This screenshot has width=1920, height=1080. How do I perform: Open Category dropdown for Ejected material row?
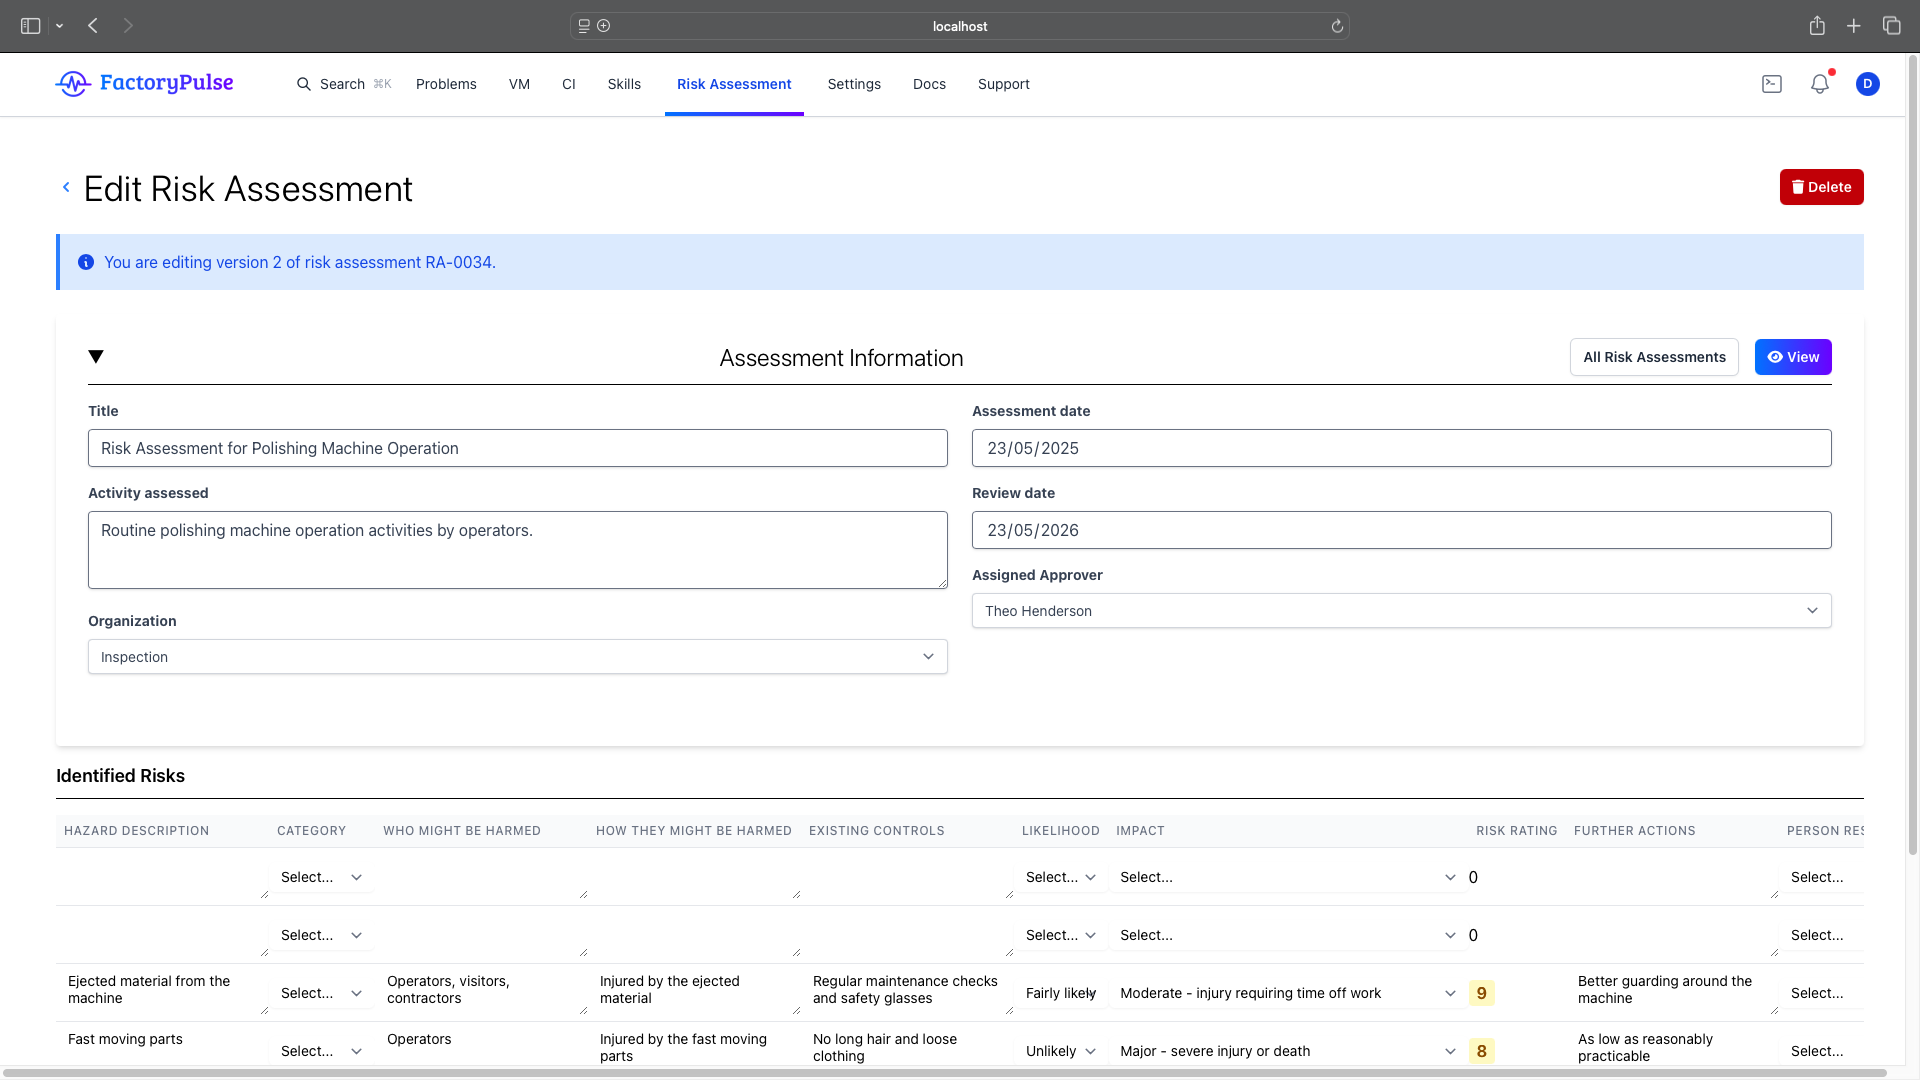[320, 993]
